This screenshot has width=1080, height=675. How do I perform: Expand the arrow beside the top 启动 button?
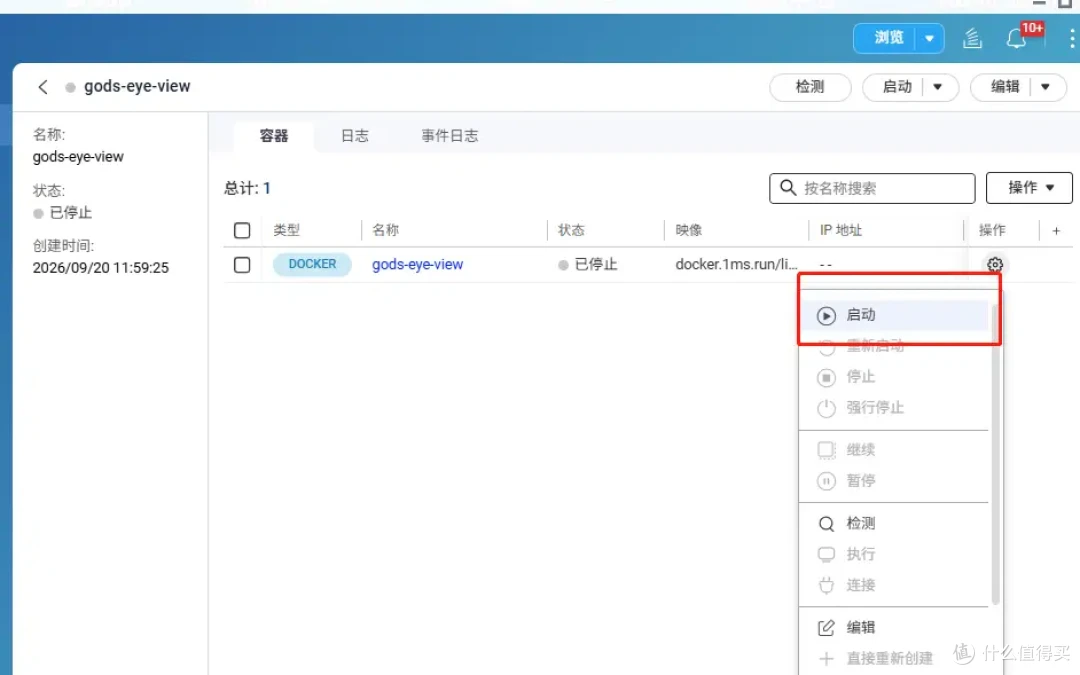point(937,87)
